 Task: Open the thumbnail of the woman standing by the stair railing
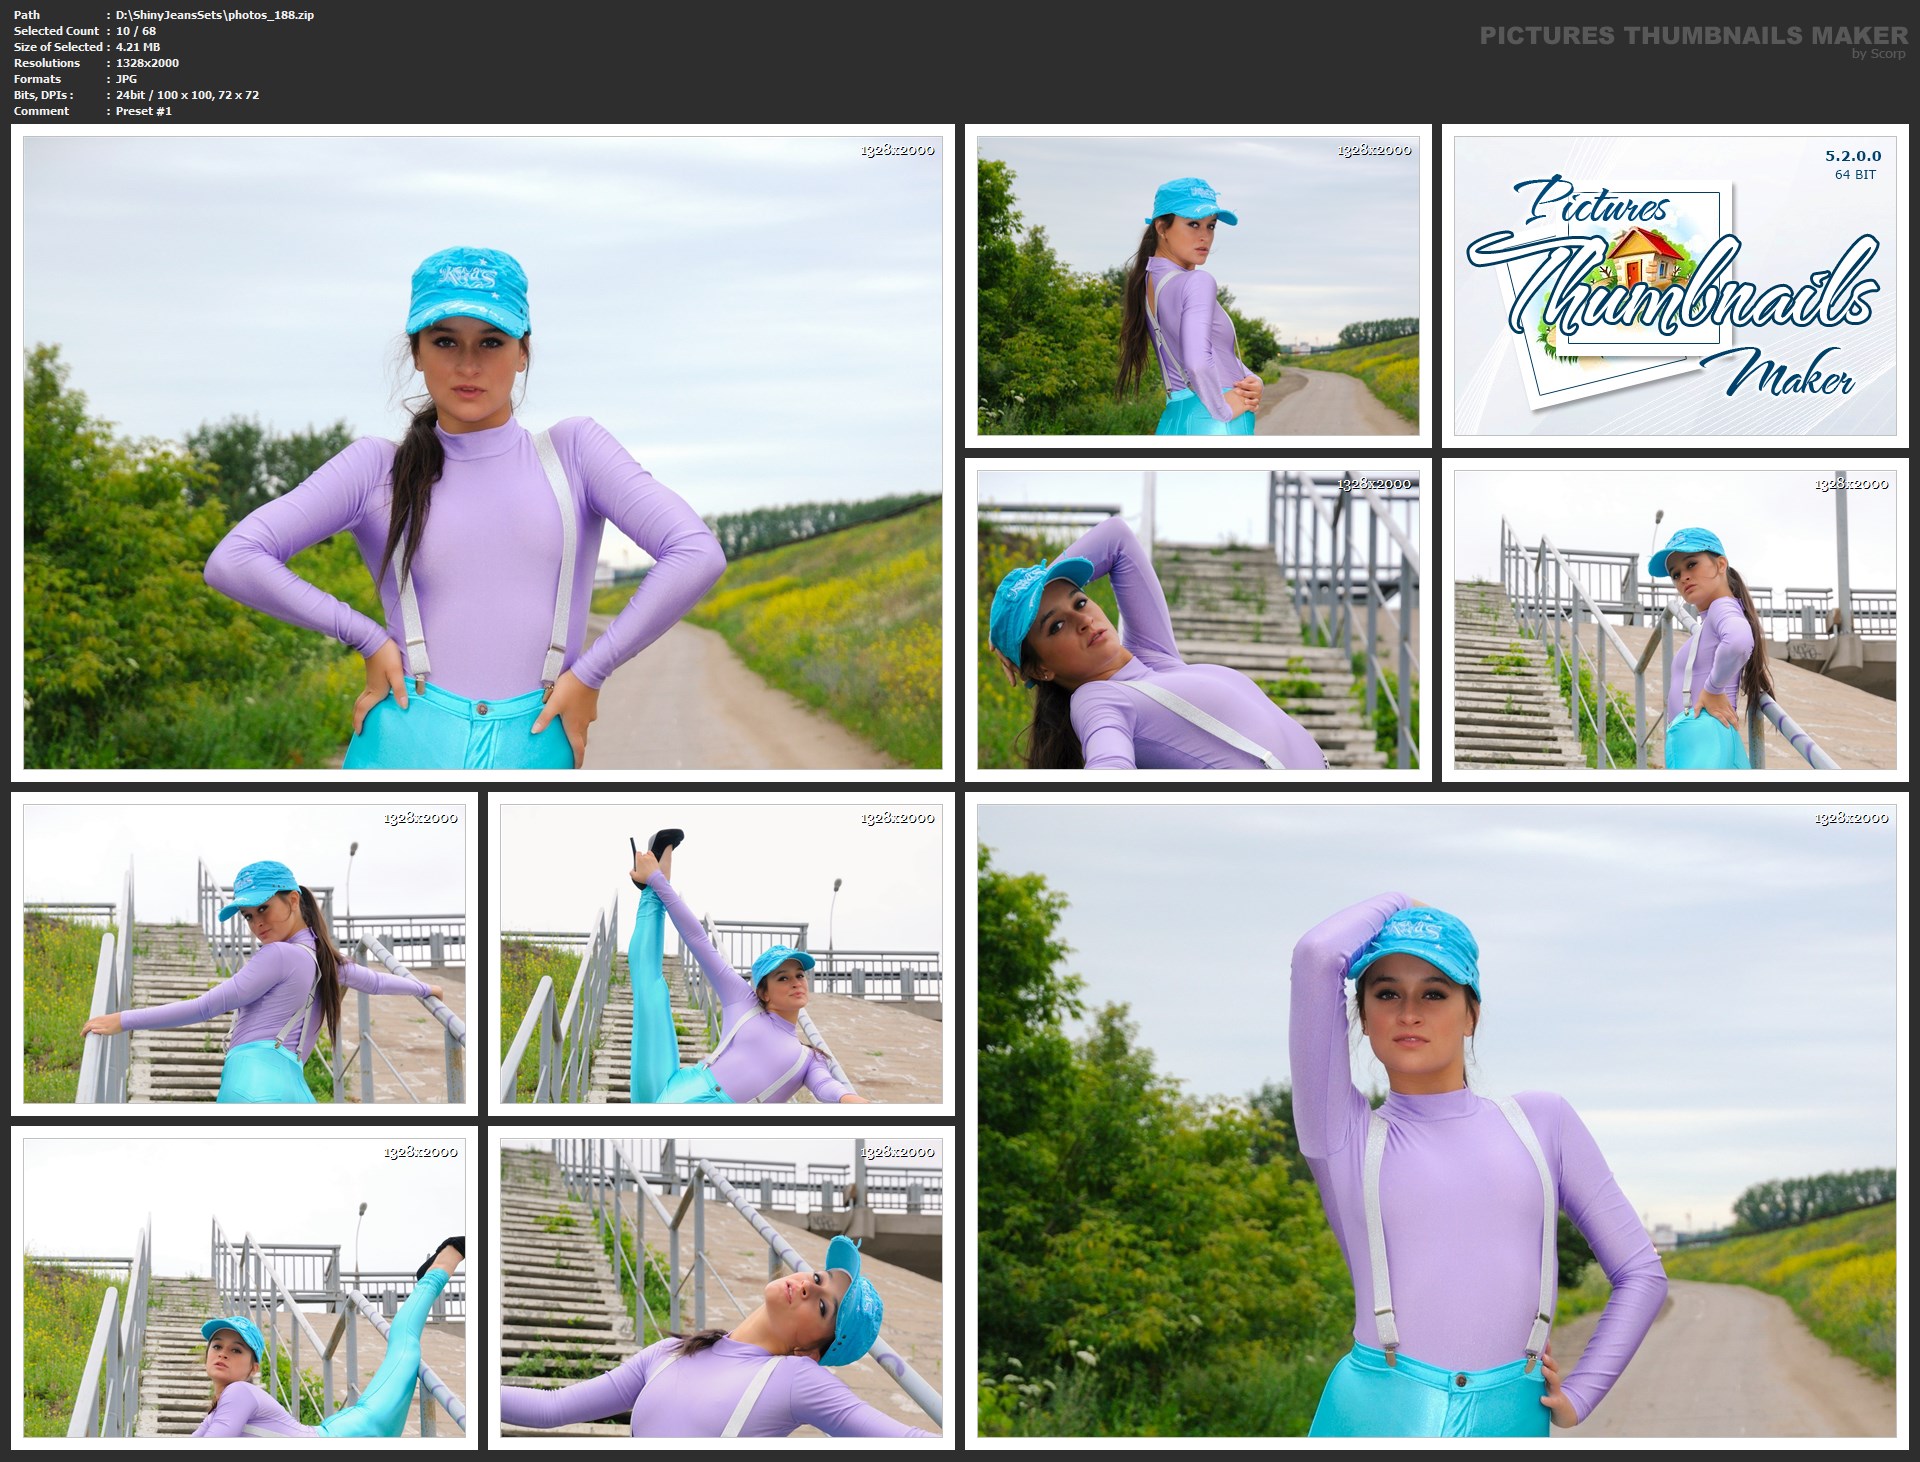pyautogui.click(x=1675, y=620)
